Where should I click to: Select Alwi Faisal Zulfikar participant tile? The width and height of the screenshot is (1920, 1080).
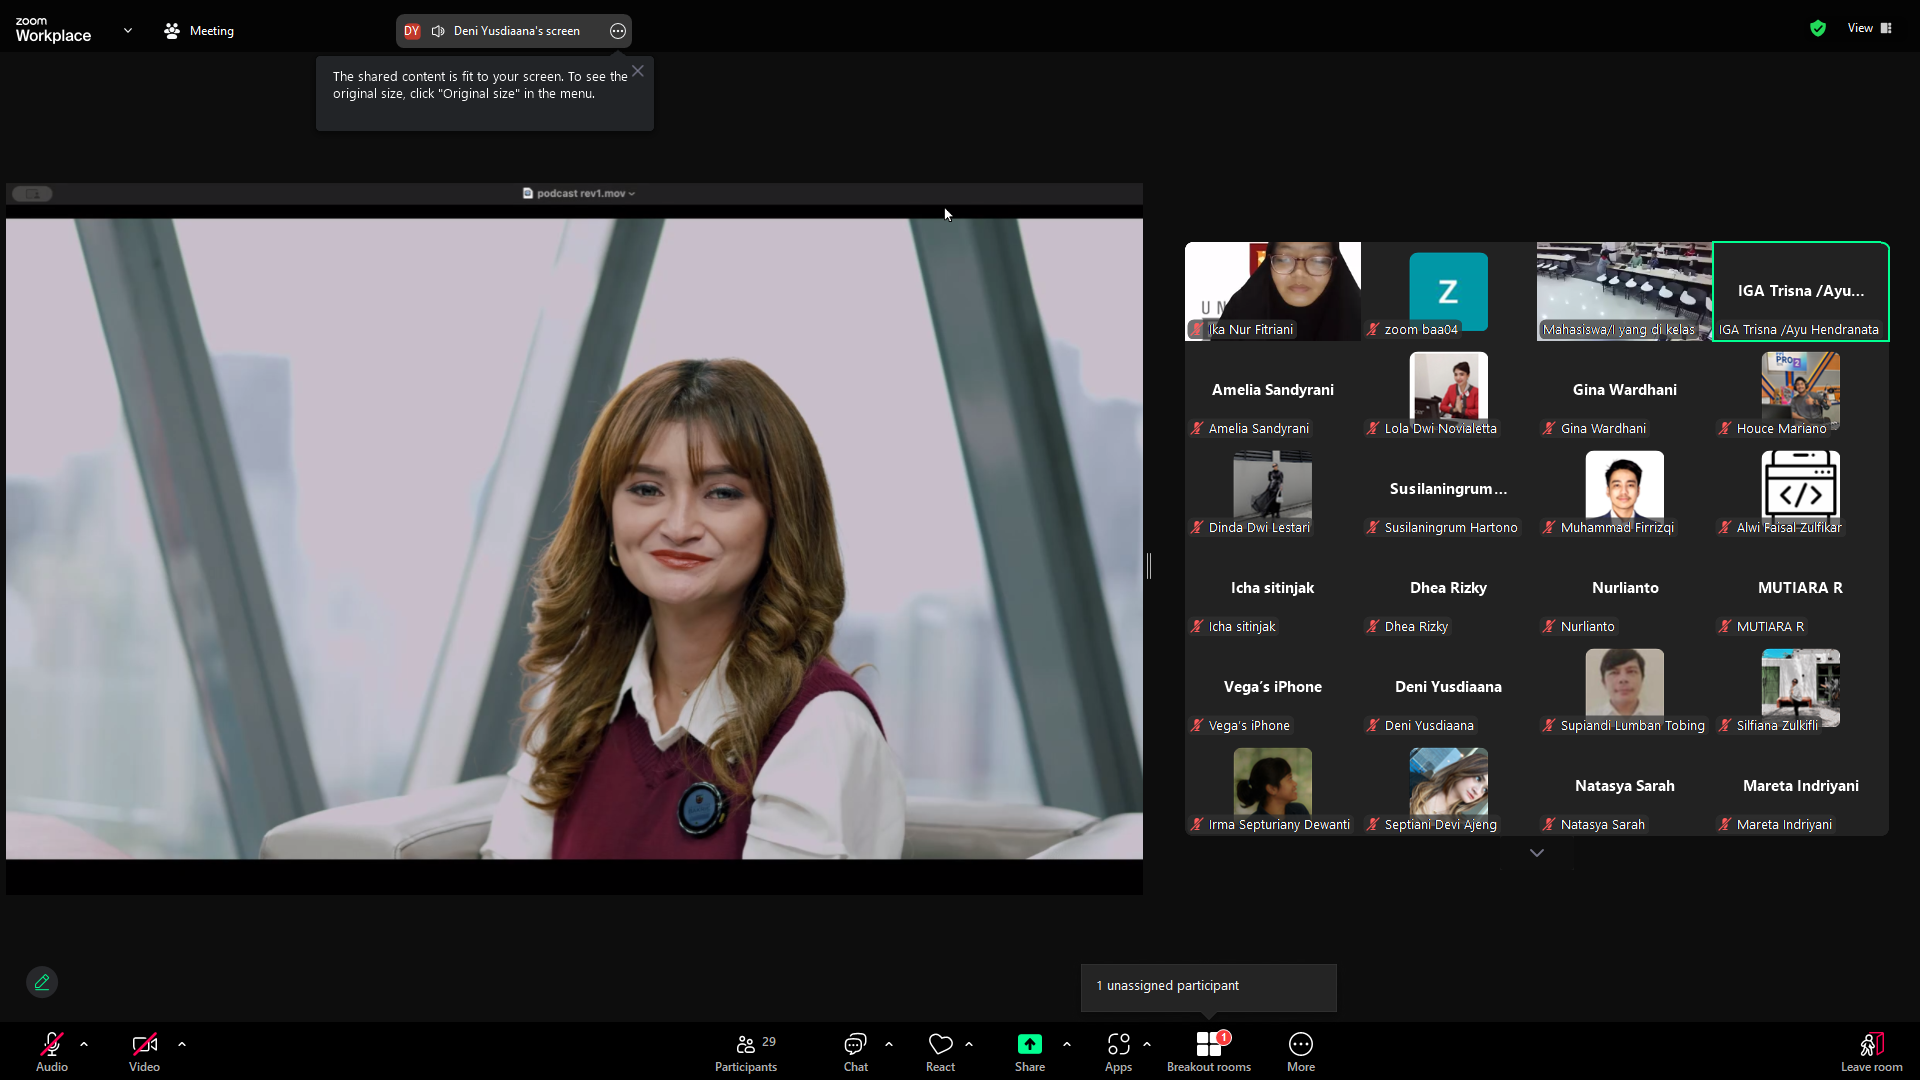click(x=1801, y=489)
